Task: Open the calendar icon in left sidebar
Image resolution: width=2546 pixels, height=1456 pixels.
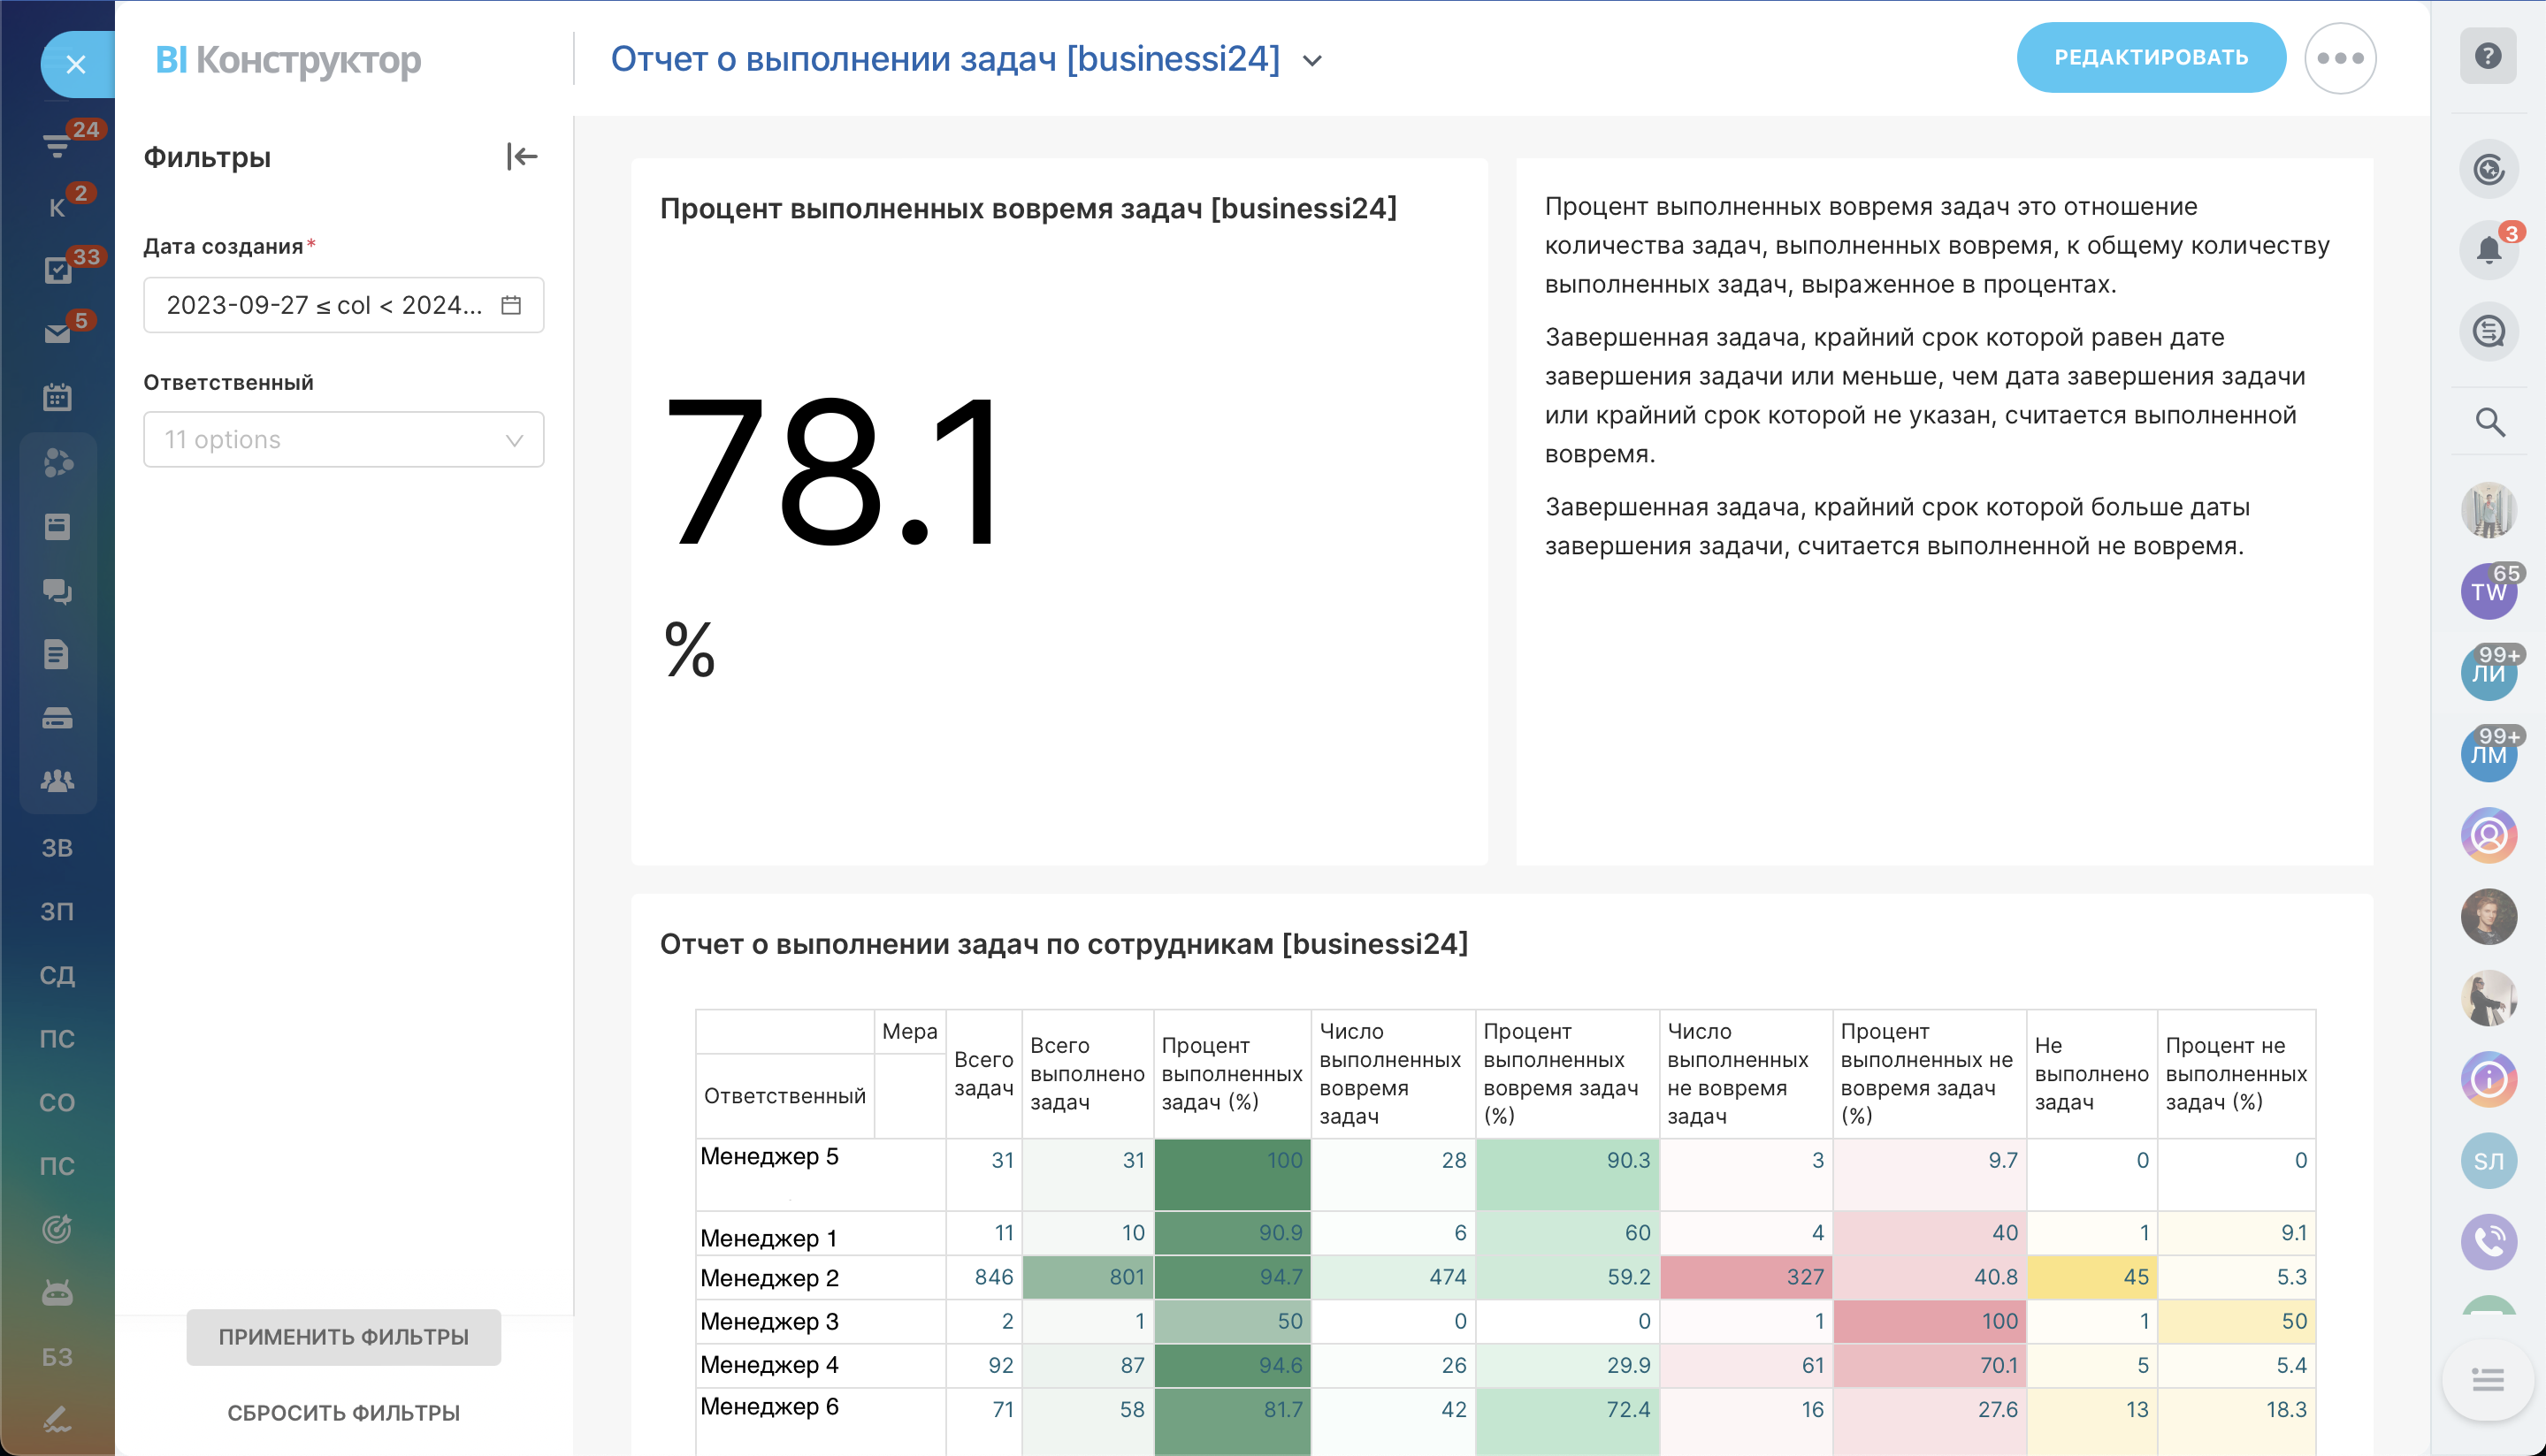Action: click(58, 397)
